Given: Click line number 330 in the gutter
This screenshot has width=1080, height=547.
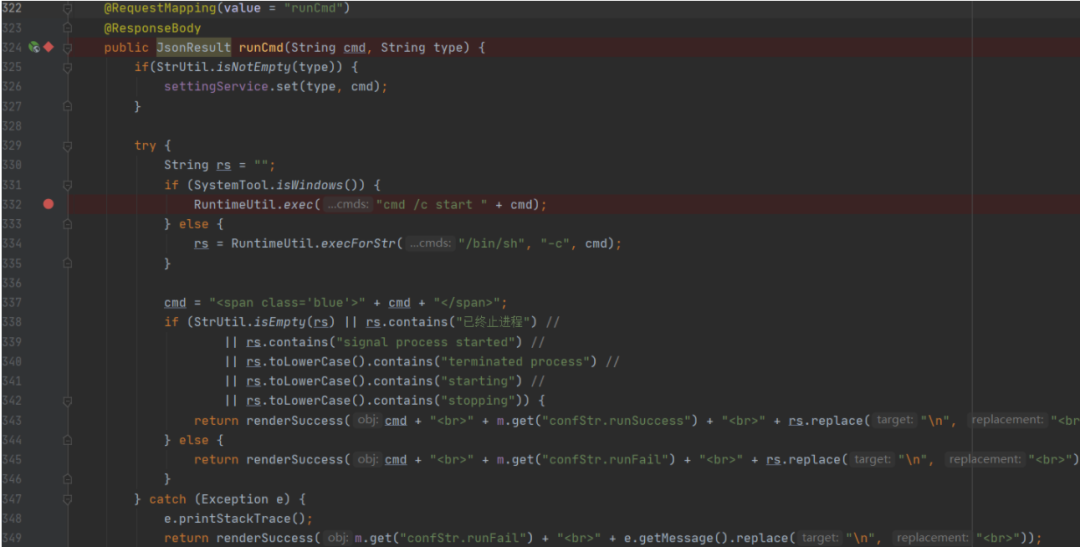Looking at the screenshot, I should pos(12,165).
